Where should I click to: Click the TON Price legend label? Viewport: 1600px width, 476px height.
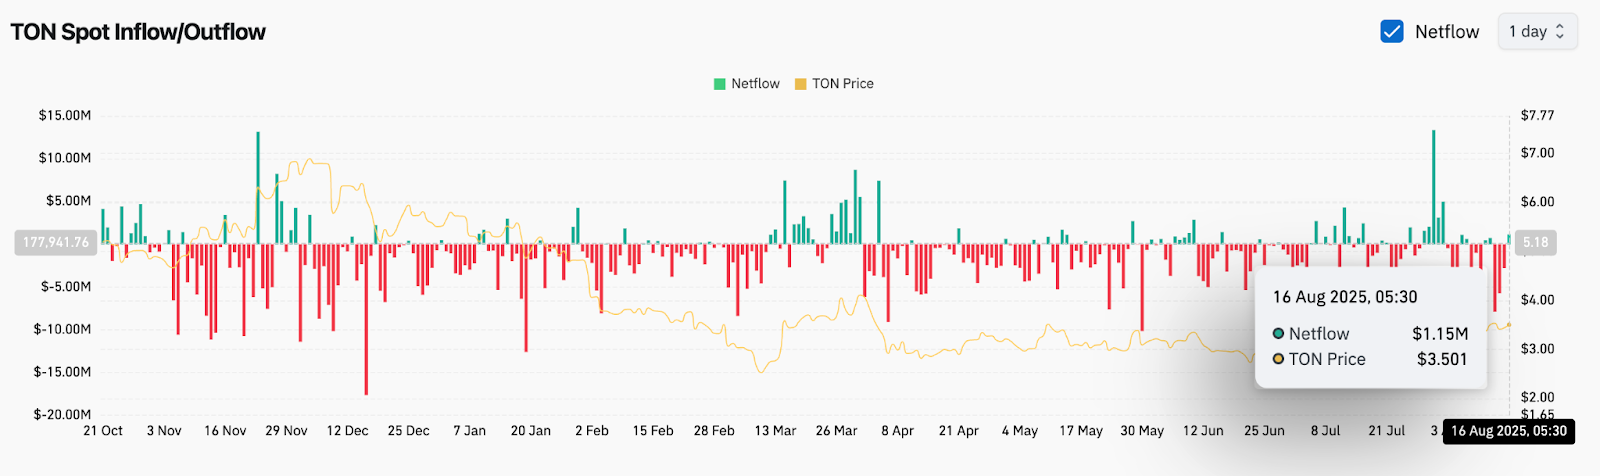point(842,84)
